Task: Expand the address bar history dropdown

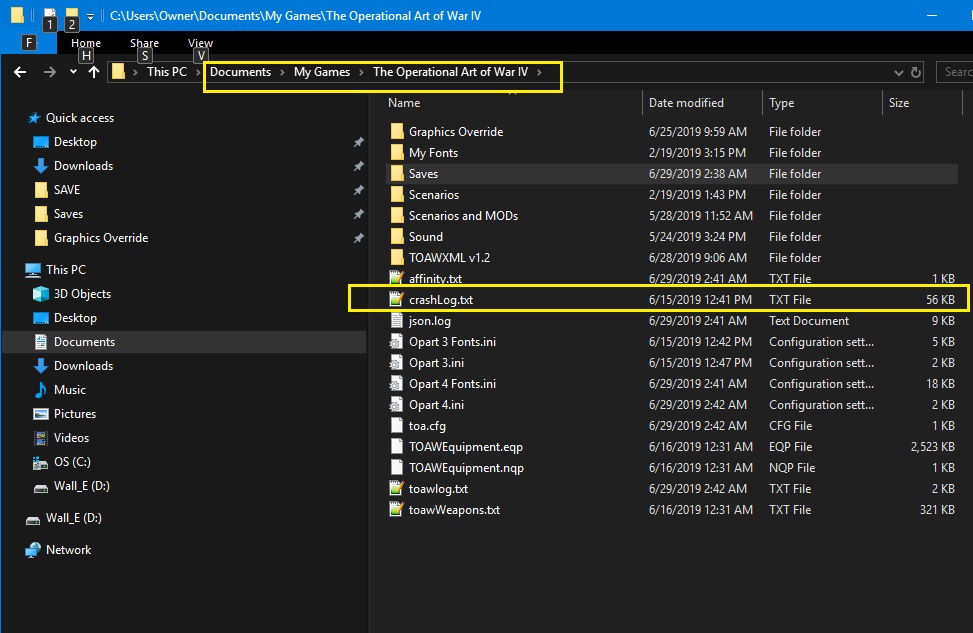Action: 898,73
